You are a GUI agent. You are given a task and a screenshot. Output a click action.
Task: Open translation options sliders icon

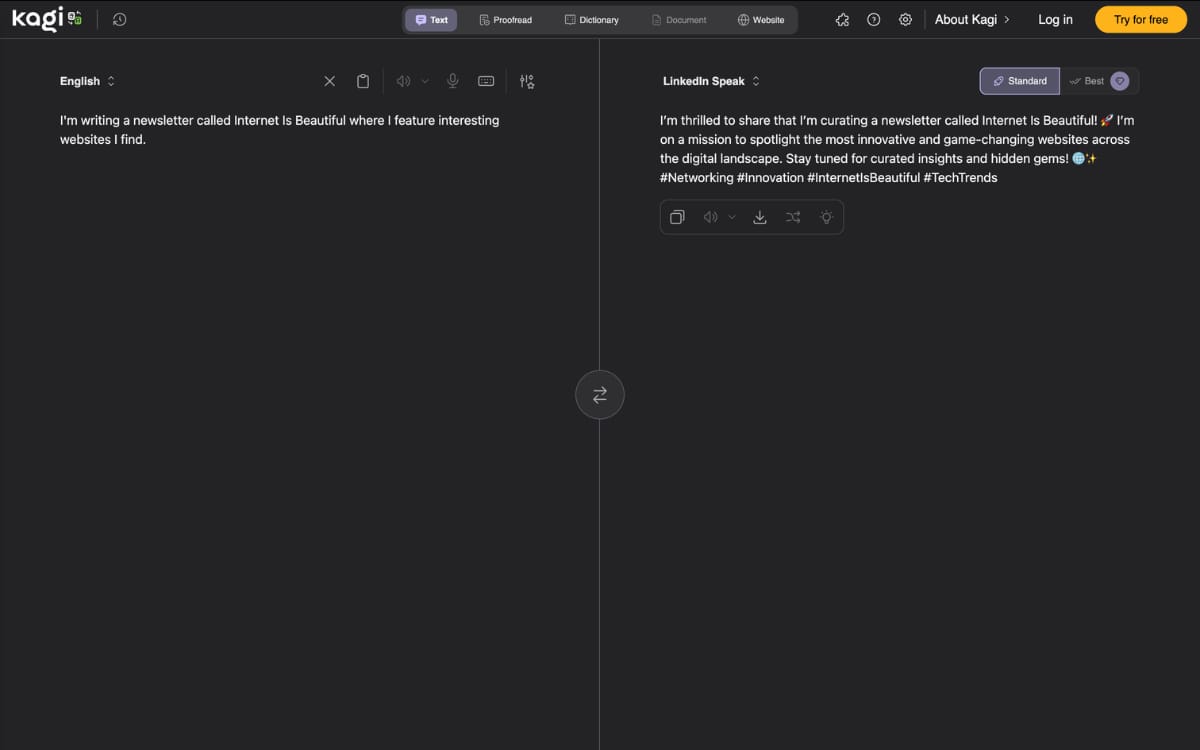(527, 81)
